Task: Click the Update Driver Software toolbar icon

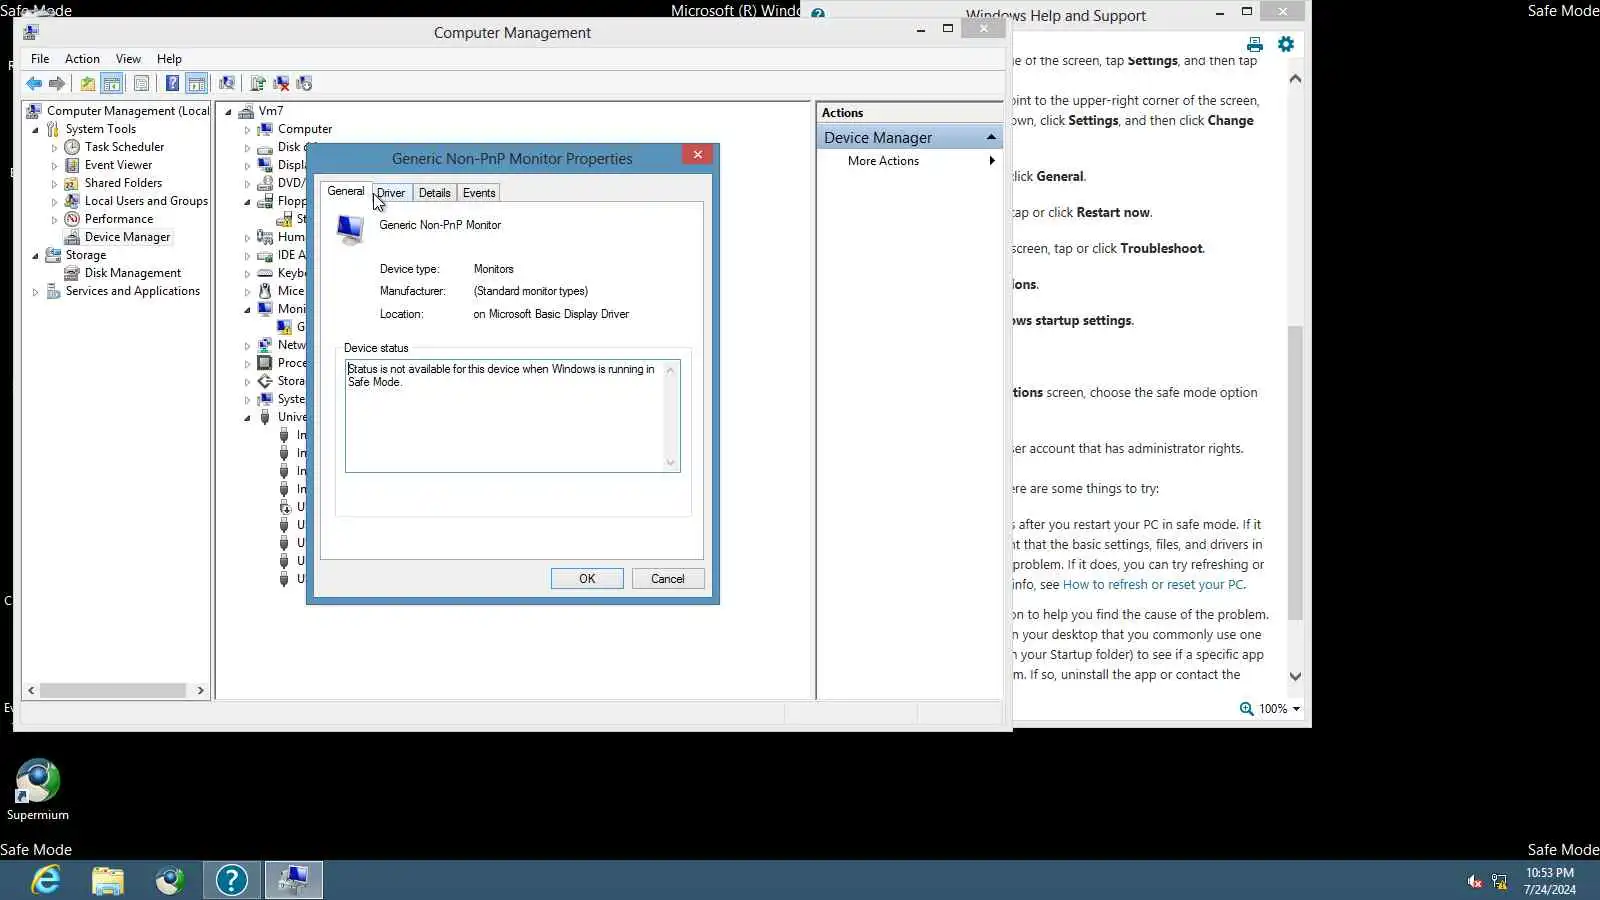Action: pyautogui.click(x=258, y=84)
